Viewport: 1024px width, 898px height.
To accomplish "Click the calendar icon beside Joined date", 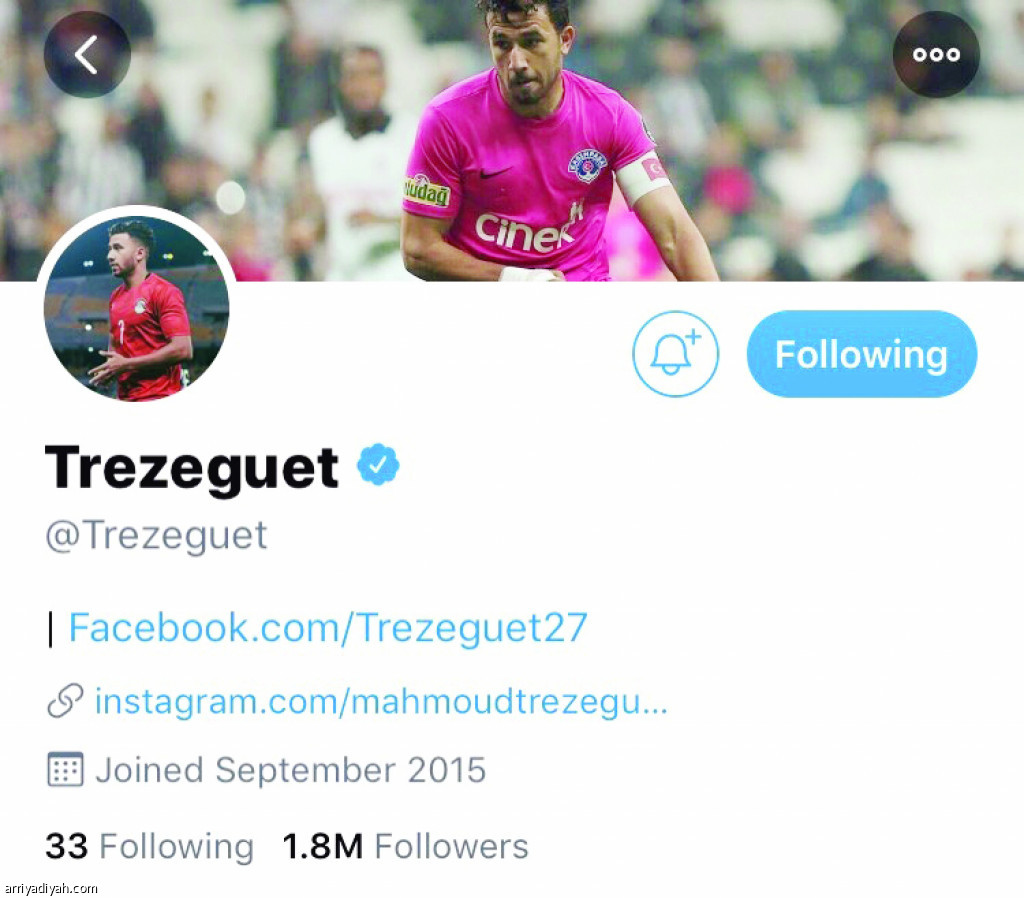I will [65, 769].
